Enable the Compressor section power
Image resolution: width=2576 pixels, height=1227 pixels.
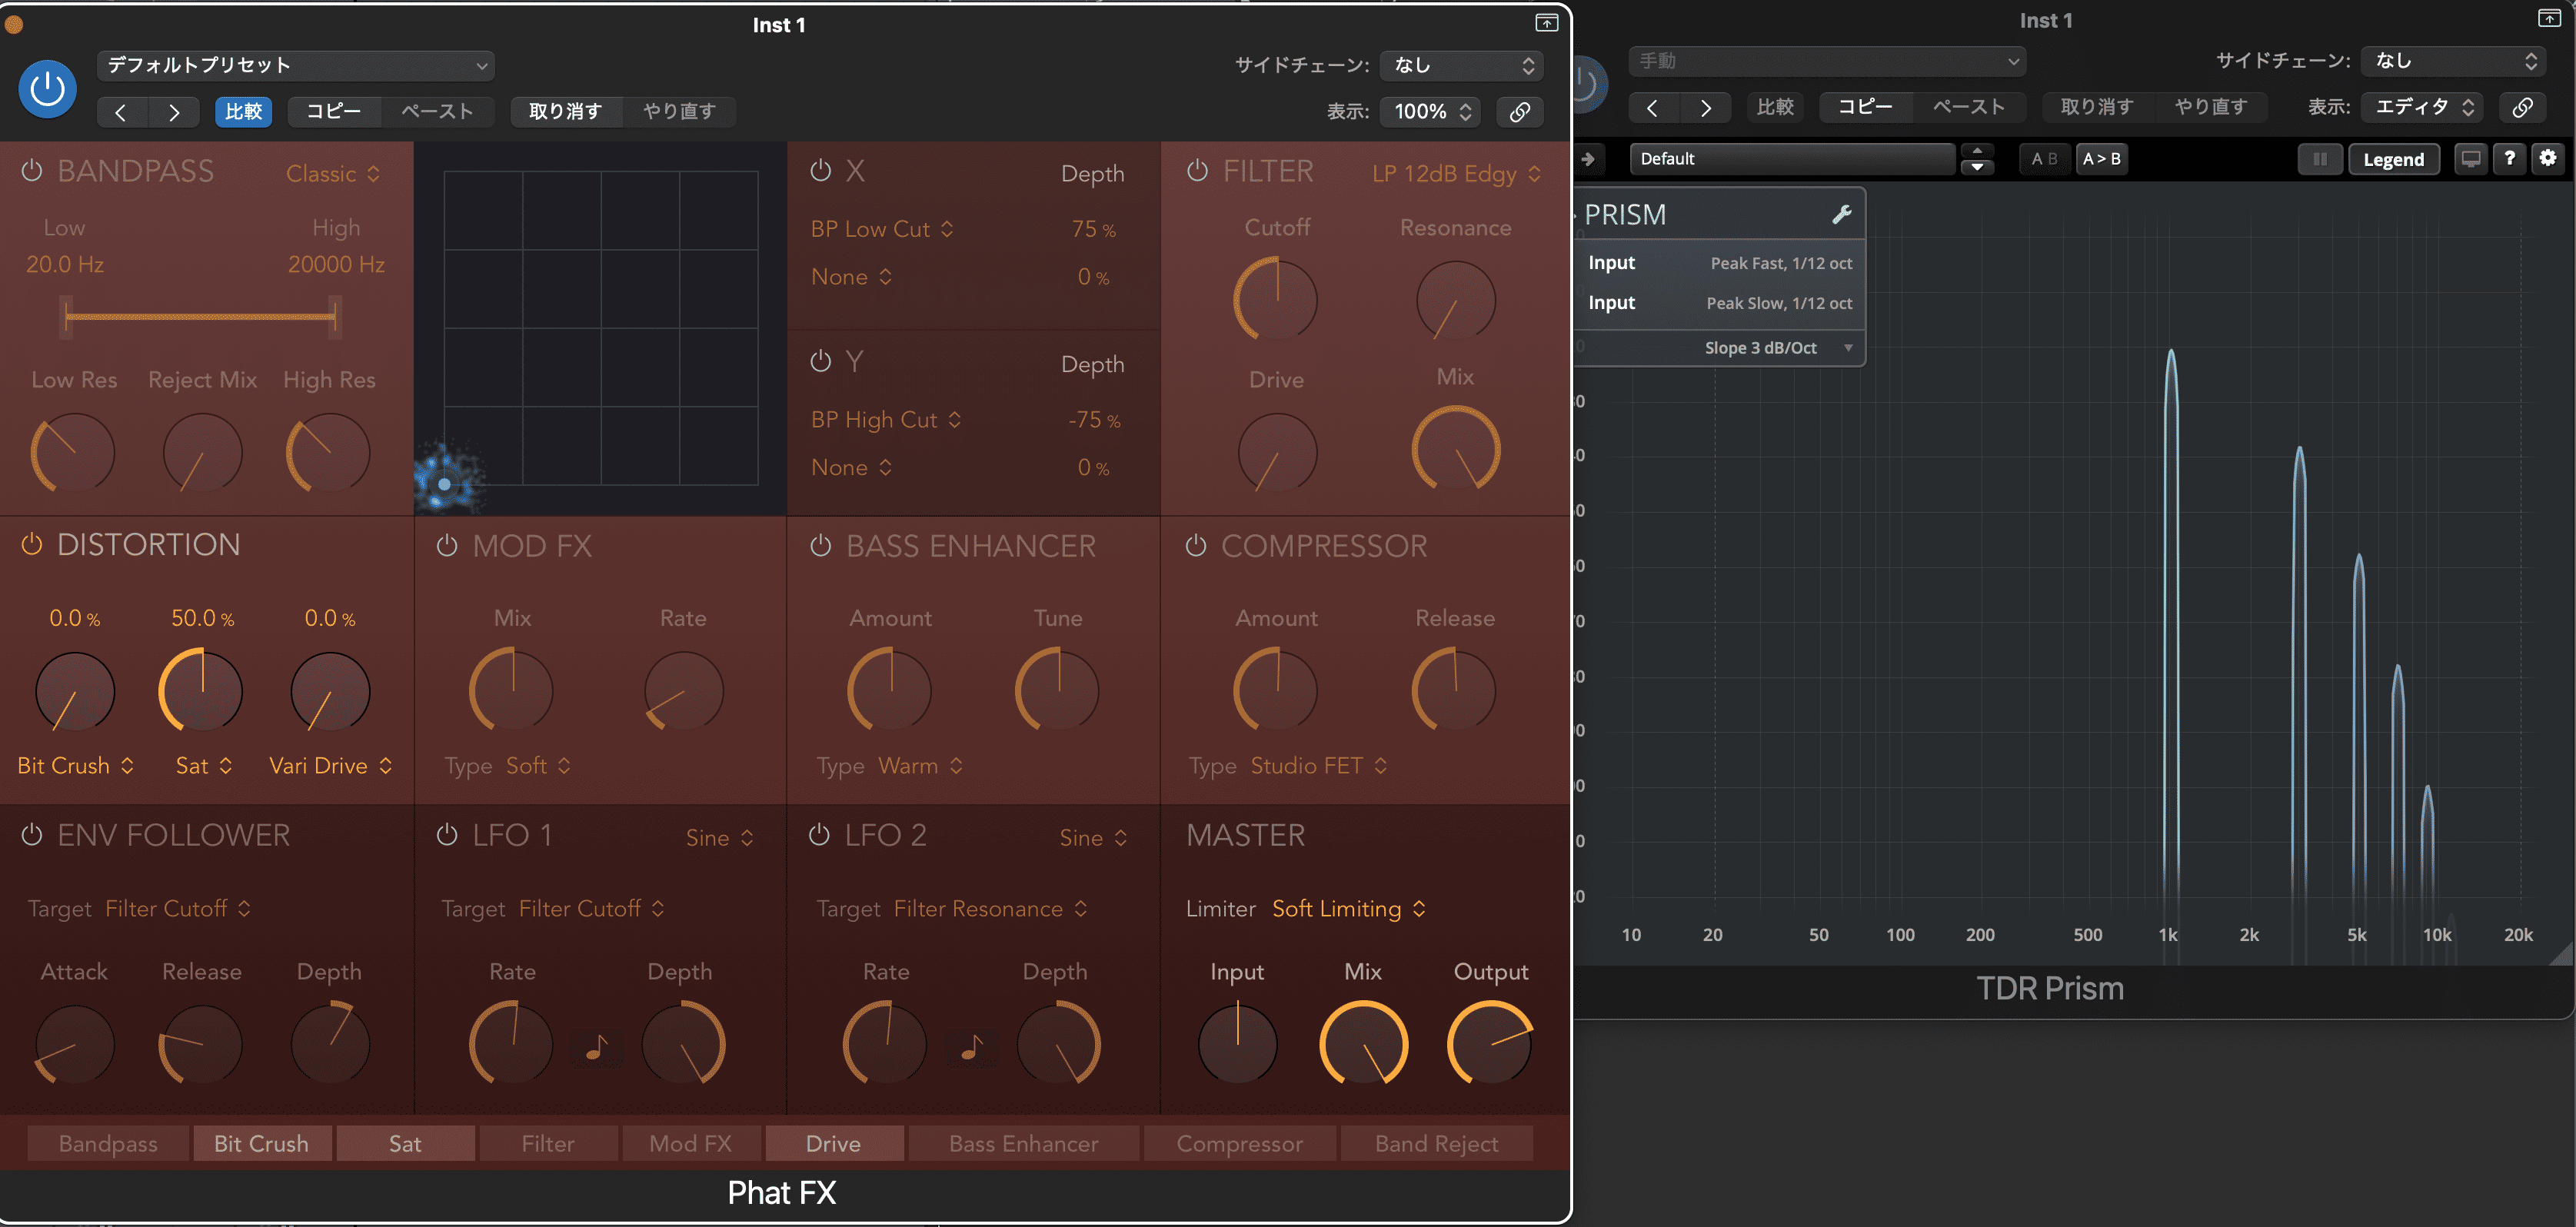tap(1196, 546)
